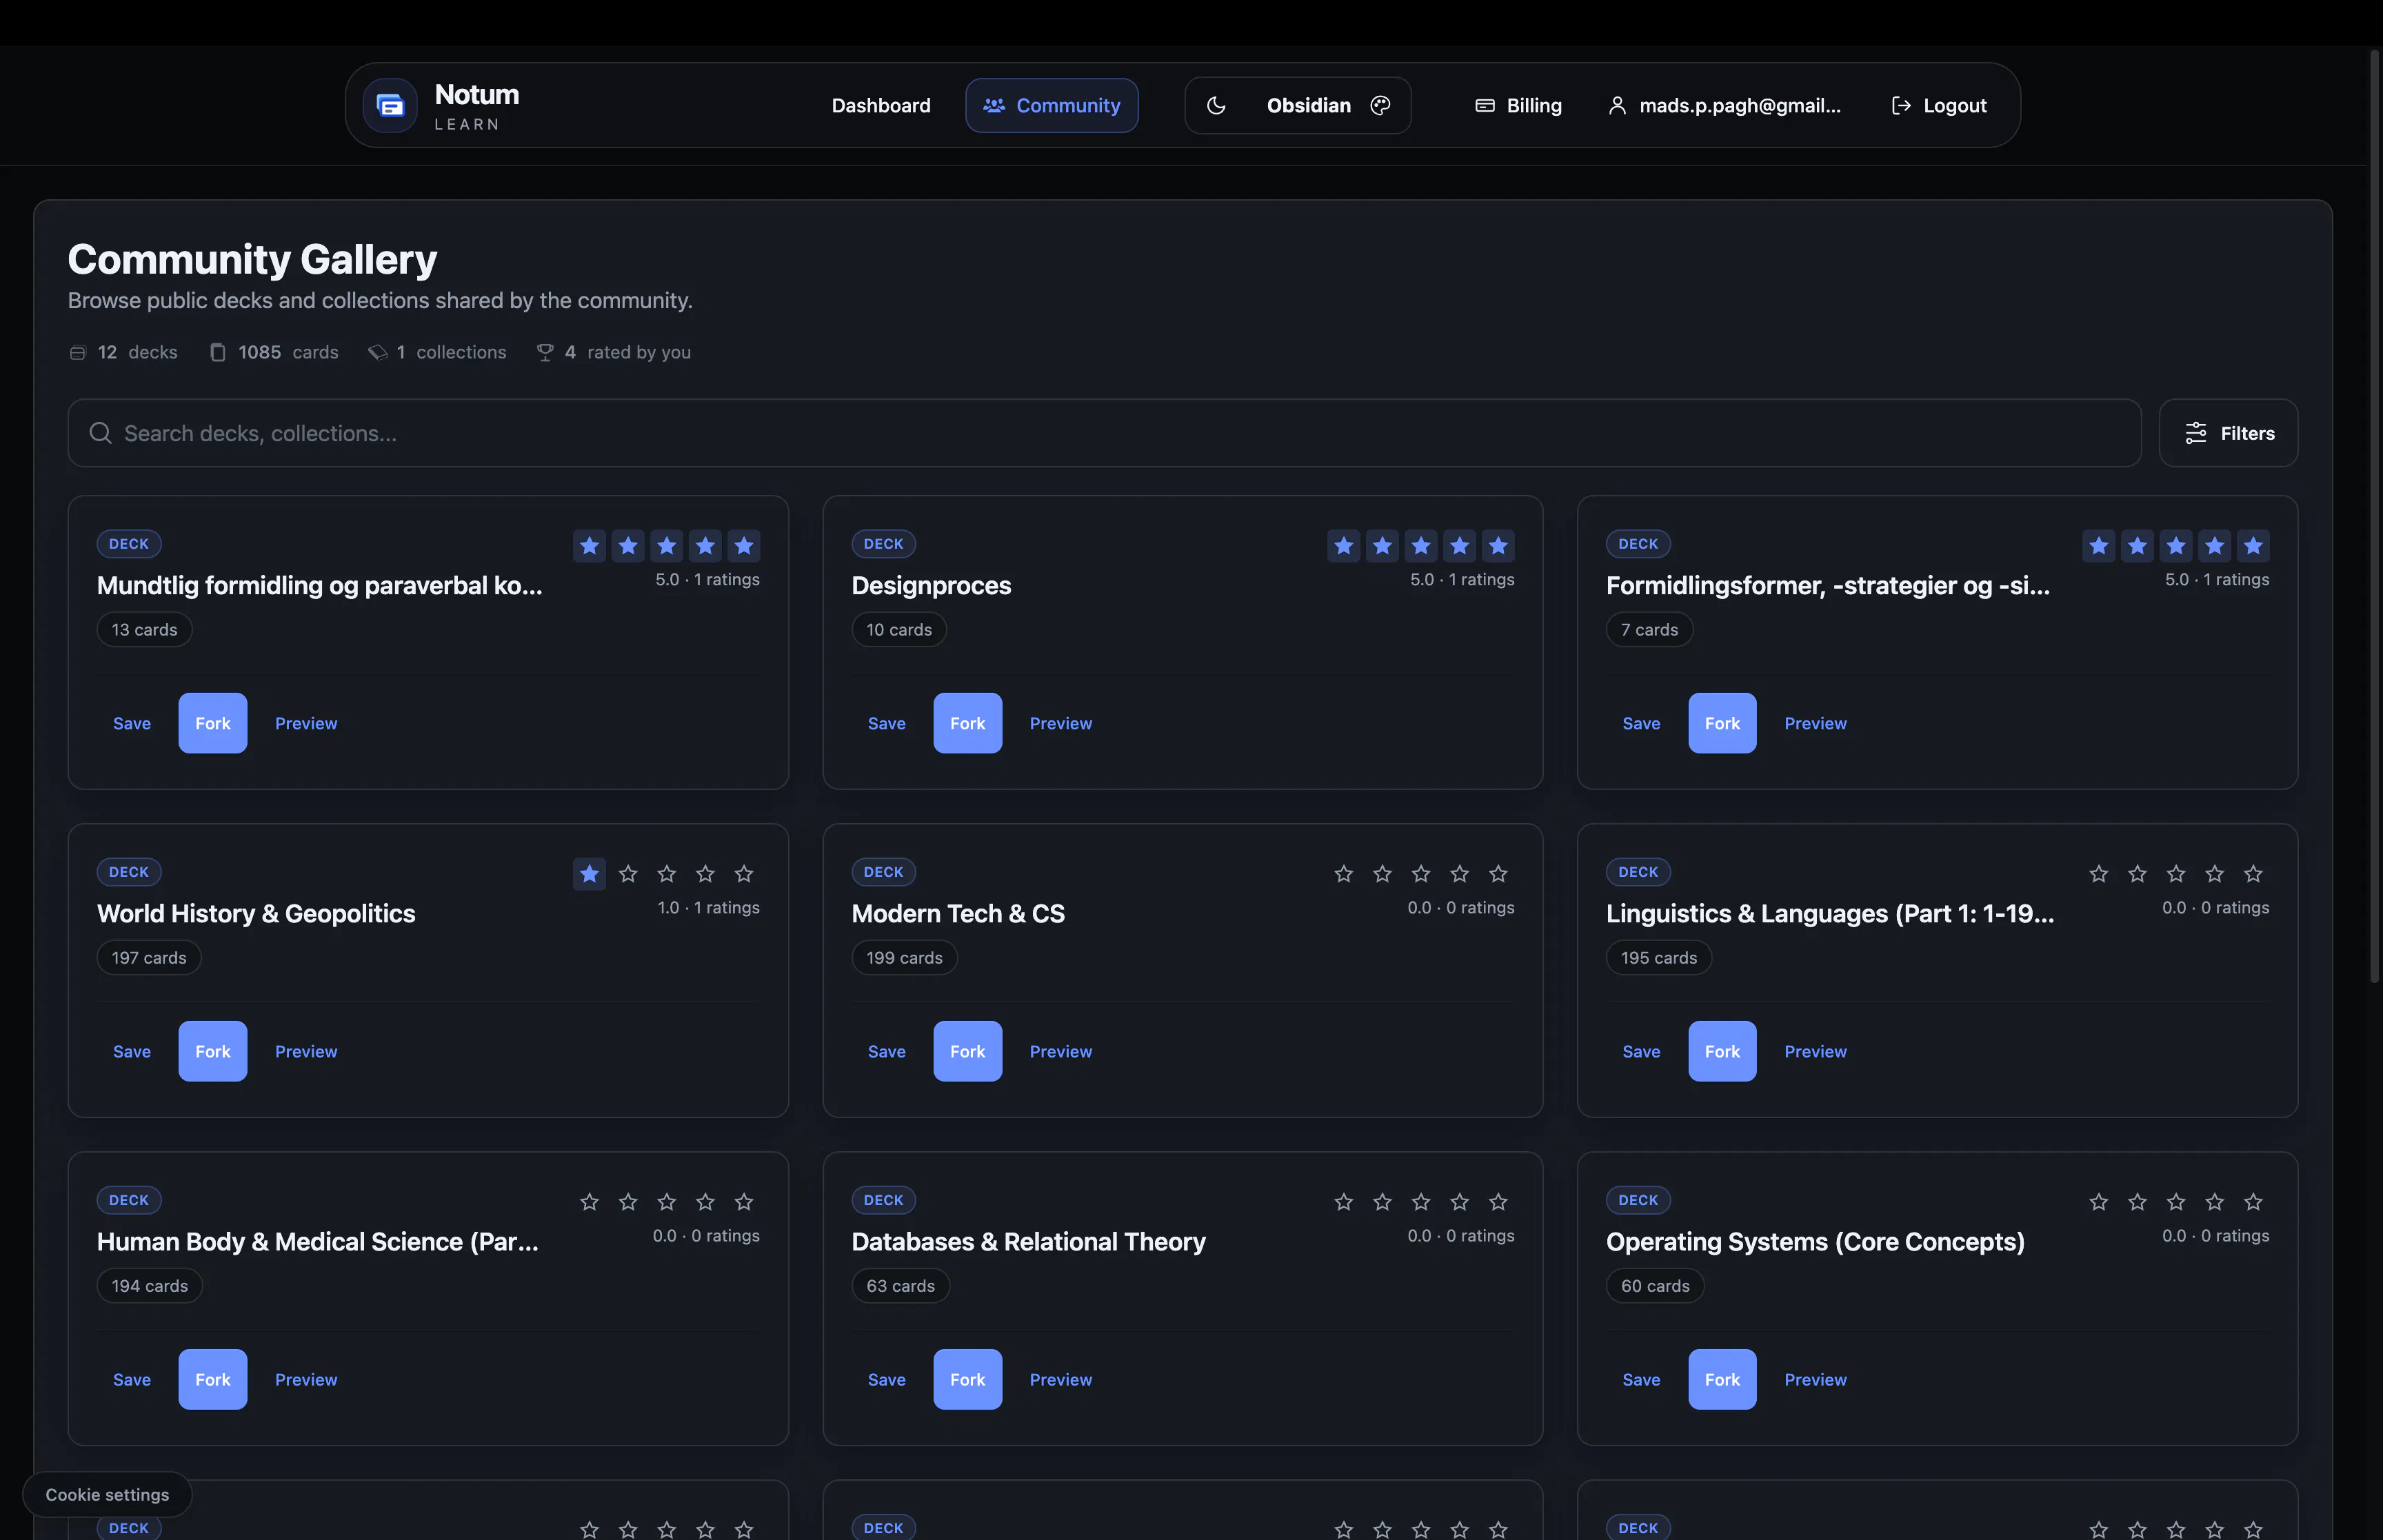Save the Mundtlig formidling deck
This screenshot has height=1540, width=2383.
pyautogui.click(x=132, y=723)
